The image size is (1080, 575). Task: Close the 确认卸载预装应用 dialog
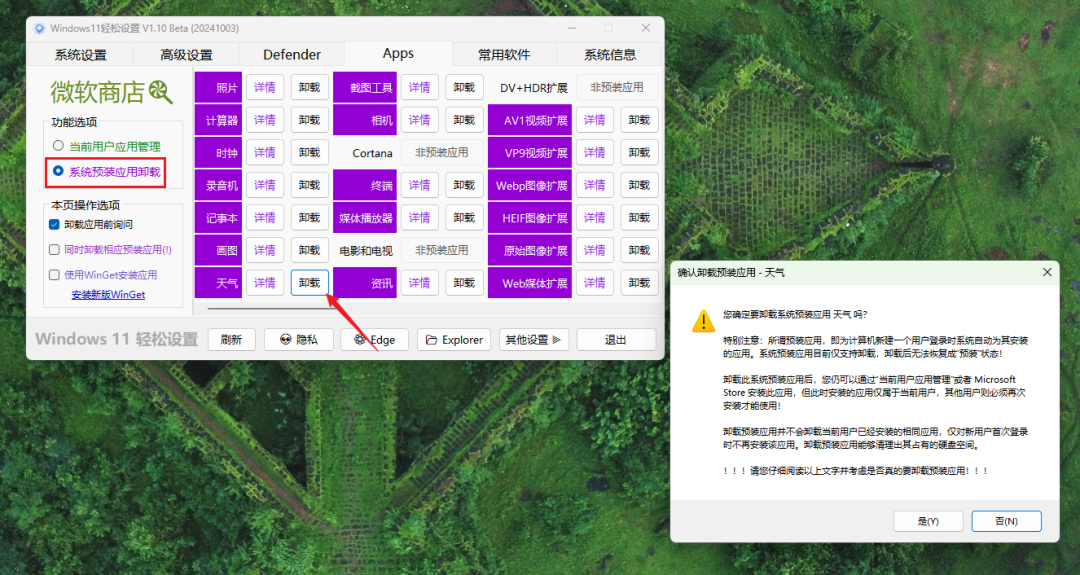pos(1047,272)
